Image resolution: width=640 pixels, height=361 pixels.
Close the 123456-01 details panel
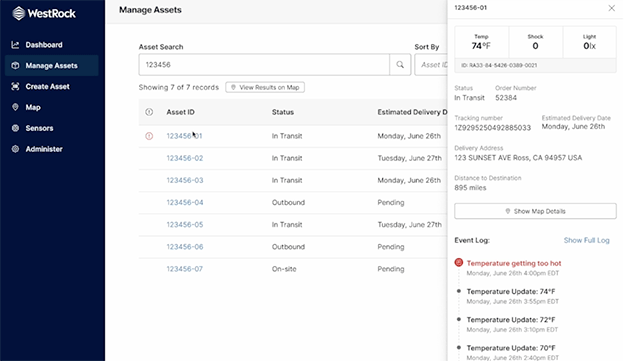[x=611, y=8]
